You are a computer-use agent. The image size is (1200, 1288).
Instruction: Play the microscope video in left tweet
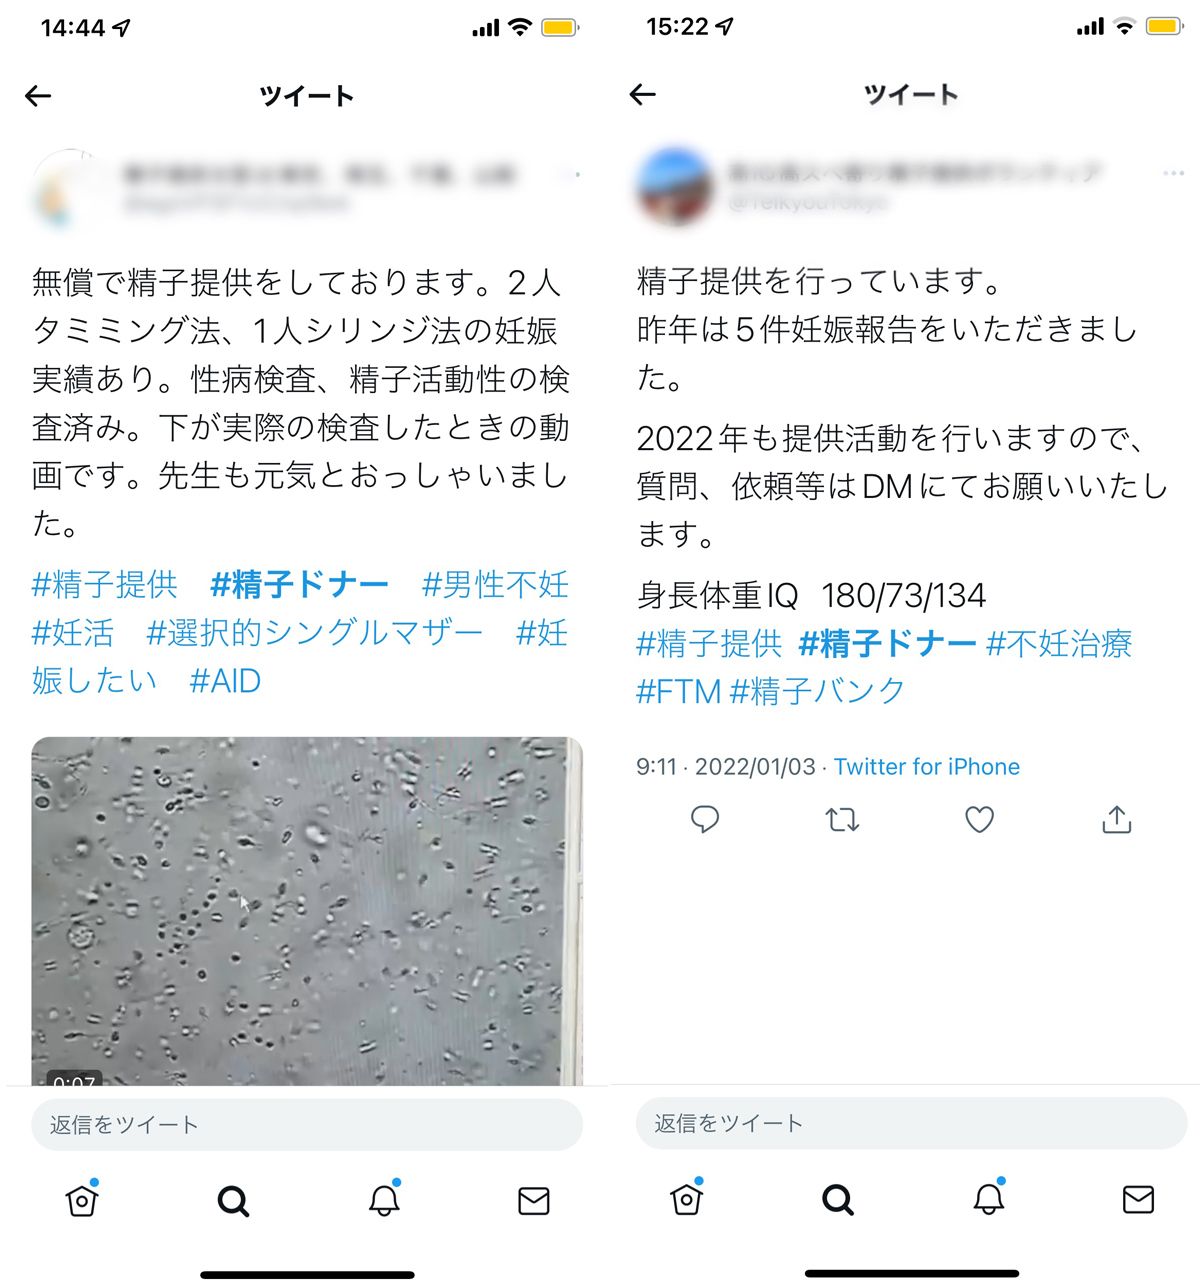click(307, 911)
